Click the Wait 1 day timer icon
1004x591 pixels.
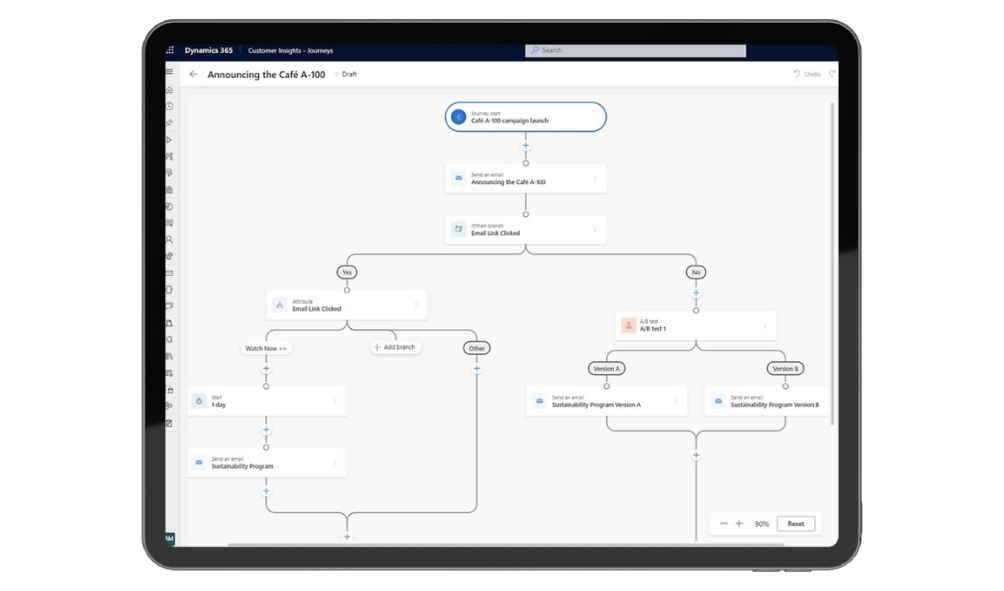click(199, 401)
